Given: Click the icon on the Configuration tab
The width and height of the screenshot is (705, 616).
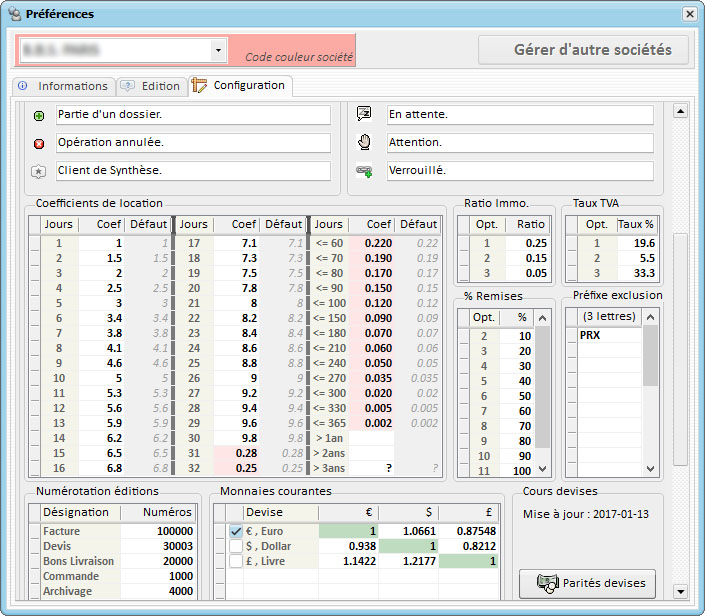Looking at the screenshot, I should (199, 86).
